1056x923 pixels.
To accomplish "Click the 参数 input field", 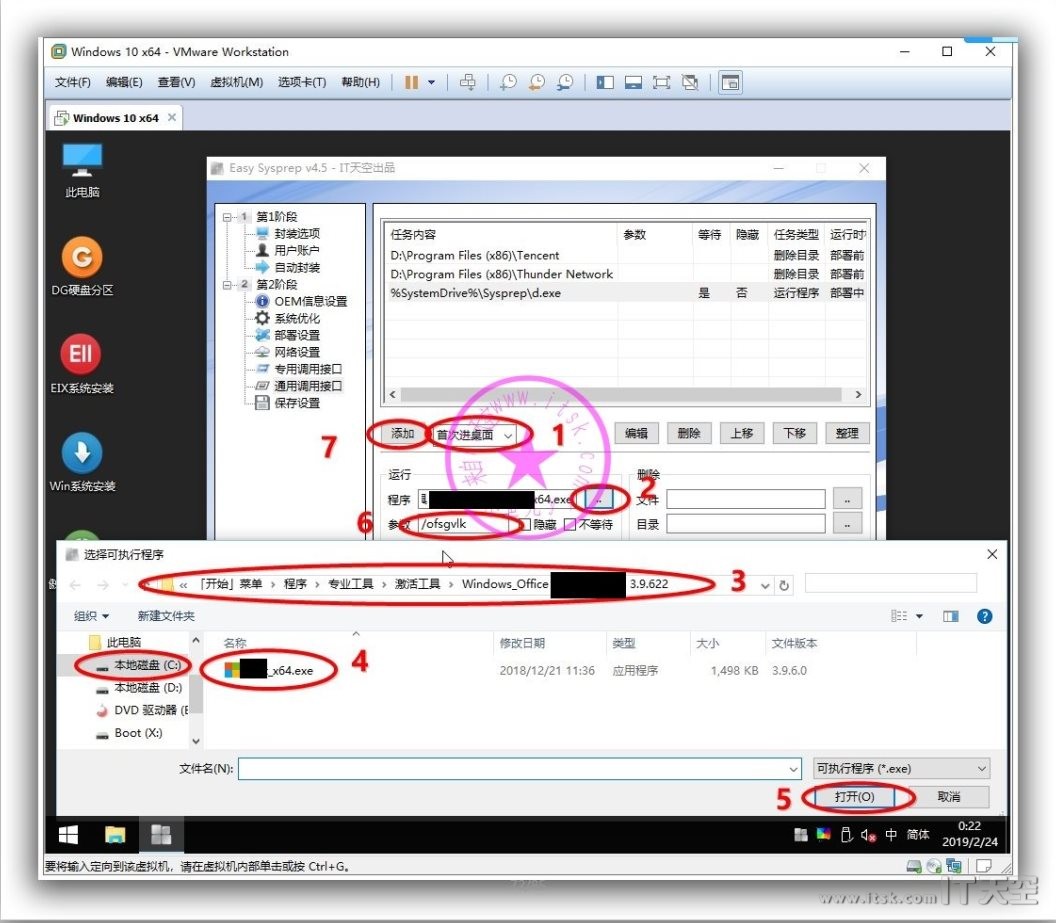I will (x=467, y=524).
